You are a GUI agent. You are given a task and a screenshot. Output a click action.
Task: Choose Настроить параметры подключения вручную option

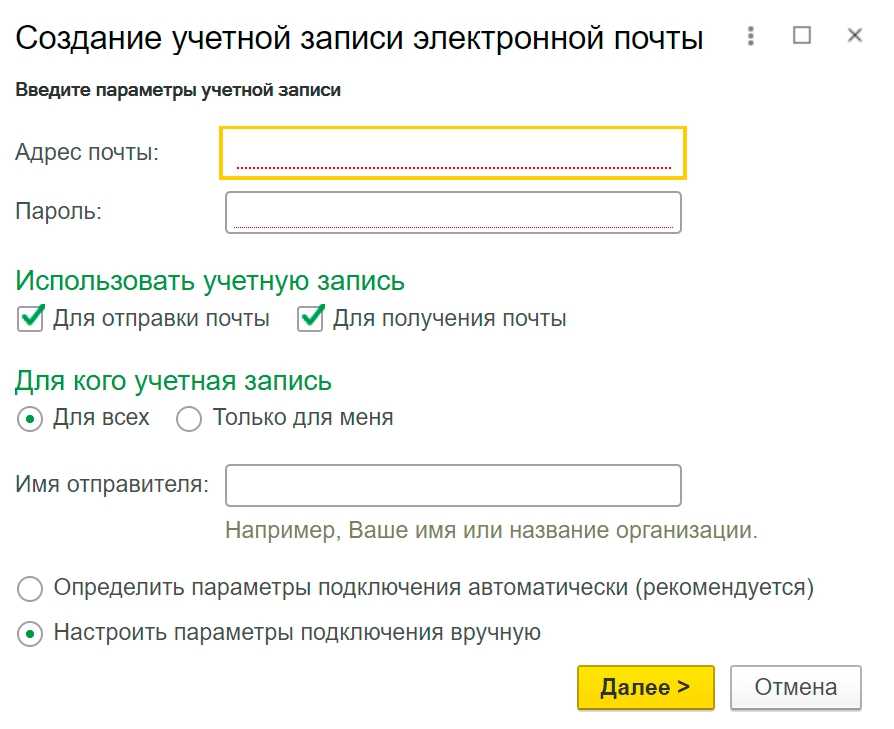pos(30,634)
